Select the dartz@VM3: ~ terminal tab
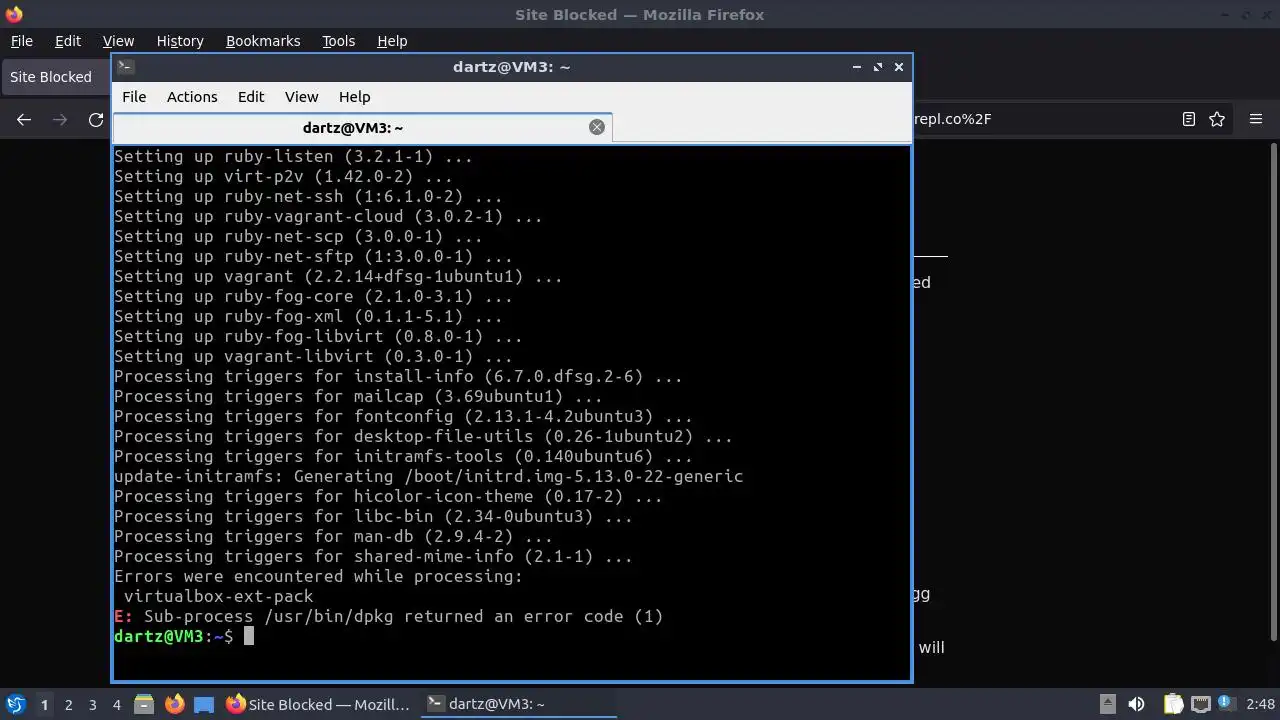The height and width of the screenshot is (720, 1280). coord(362,128)
